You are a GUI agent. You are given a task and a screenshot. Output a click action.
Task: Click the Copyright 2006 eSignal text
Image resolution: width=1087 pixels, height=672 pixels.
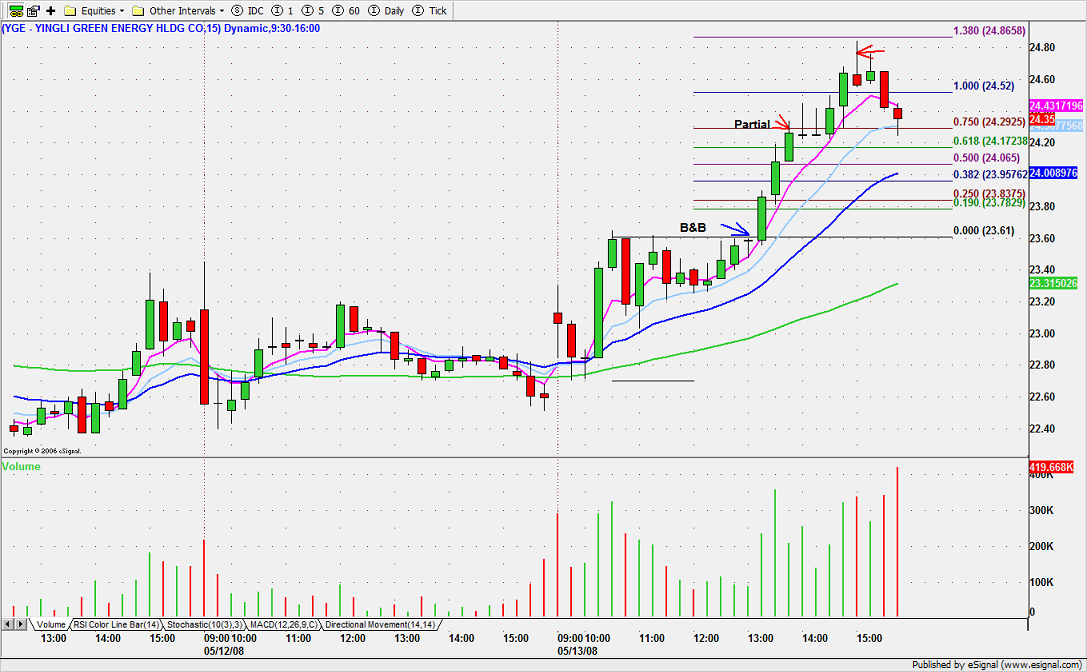click(42, 451)
